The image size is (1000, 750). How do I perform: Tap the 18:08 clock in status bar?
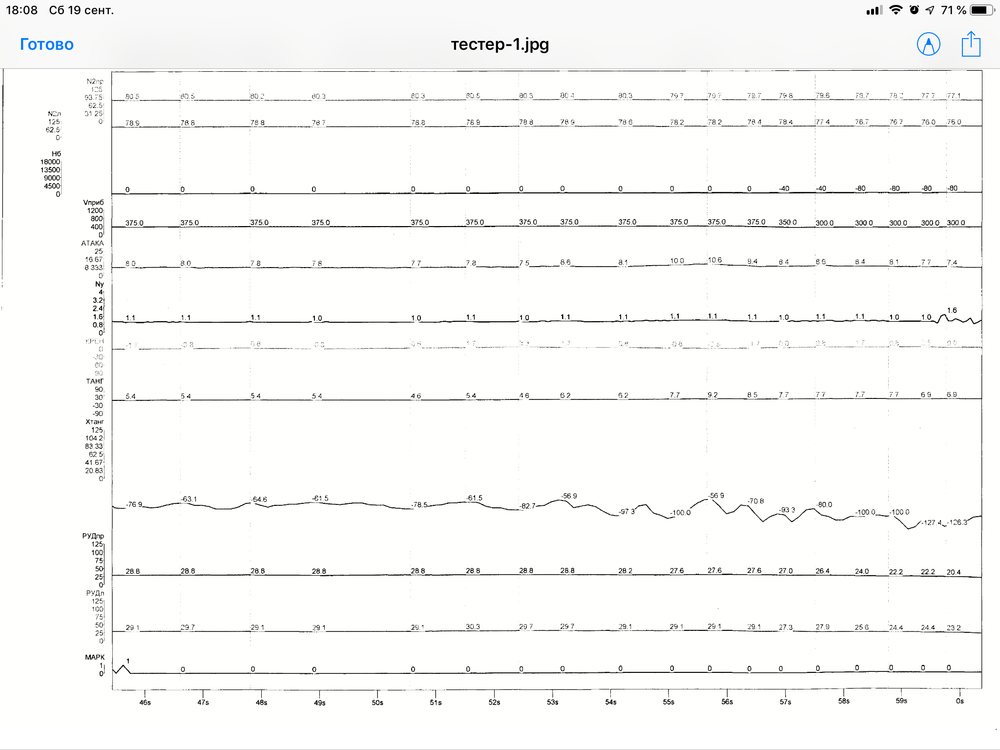[x=22, y=10]
